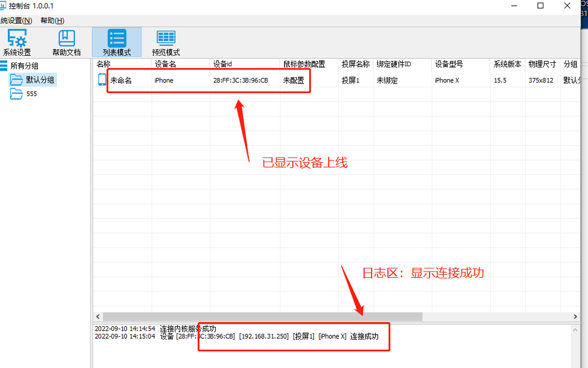Screen dimensions: 588x368
Task: Click horizontal scrollbar left arrow
Action: pos(98,317)
